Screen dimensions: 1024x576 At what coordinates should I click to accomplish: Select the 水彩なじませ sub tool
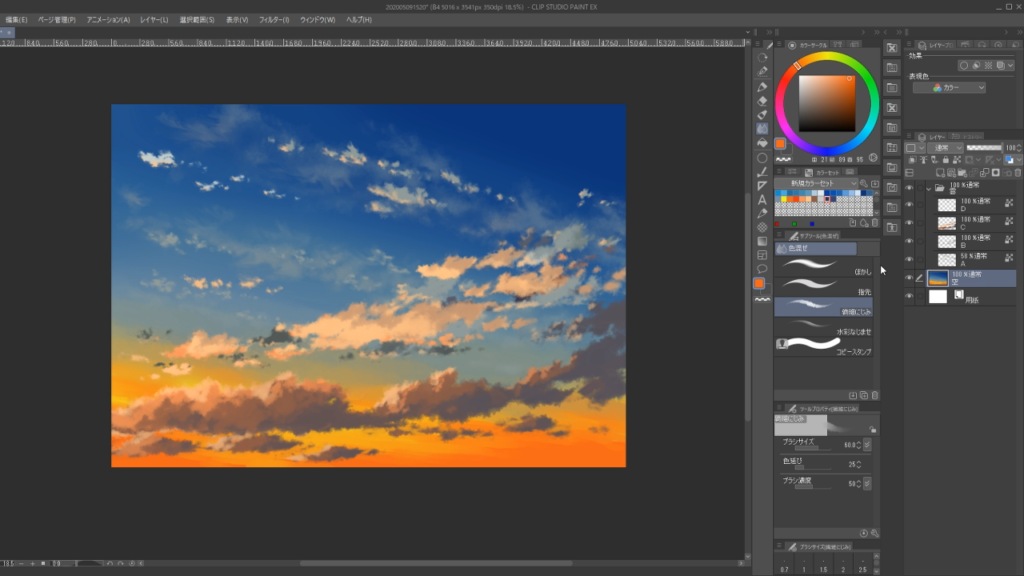point(824,327)
